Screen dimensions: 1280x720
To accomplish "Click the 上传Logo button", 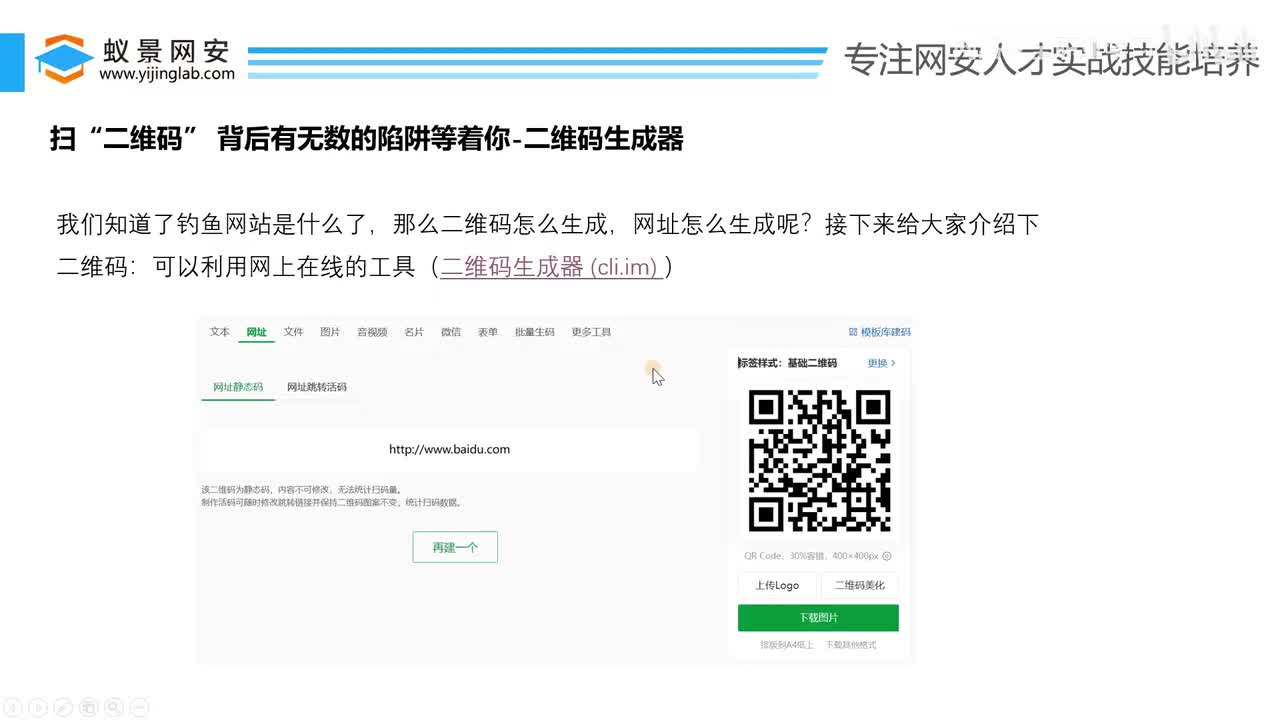I will (x=777, y=585).
